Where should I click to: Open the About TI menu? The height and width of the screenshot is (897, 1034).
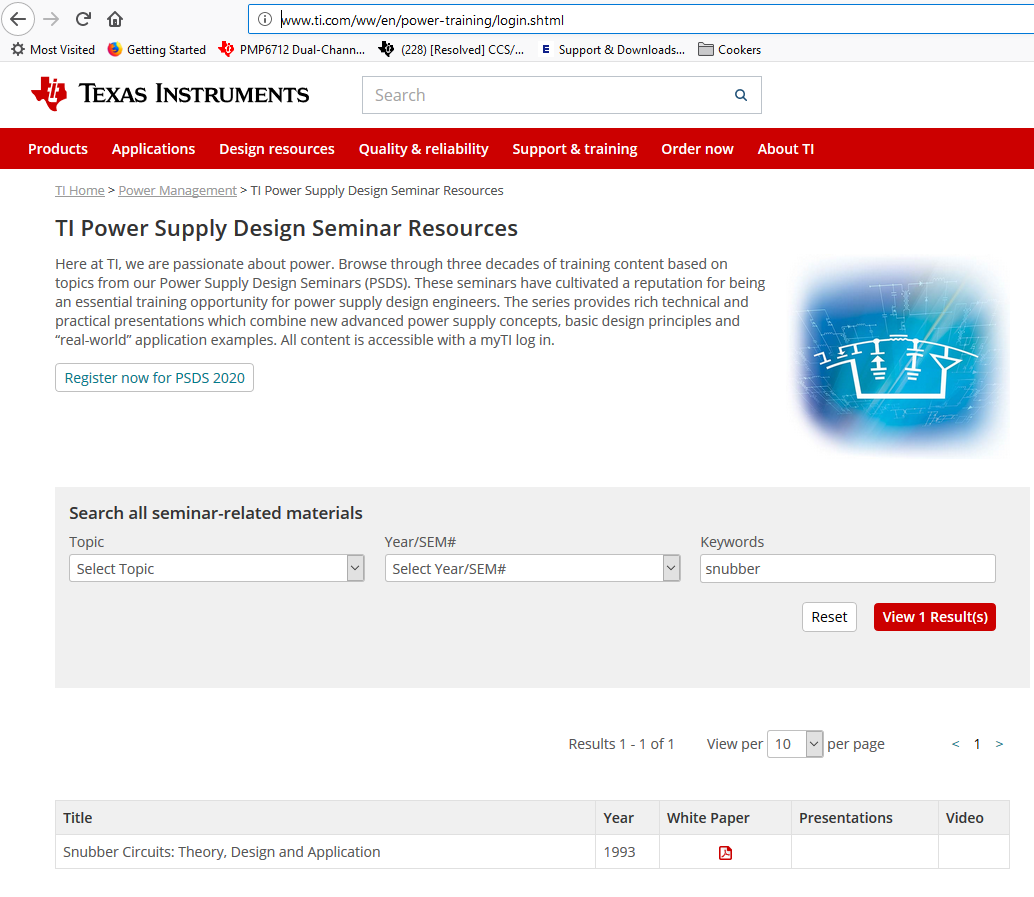coord(786,149)
